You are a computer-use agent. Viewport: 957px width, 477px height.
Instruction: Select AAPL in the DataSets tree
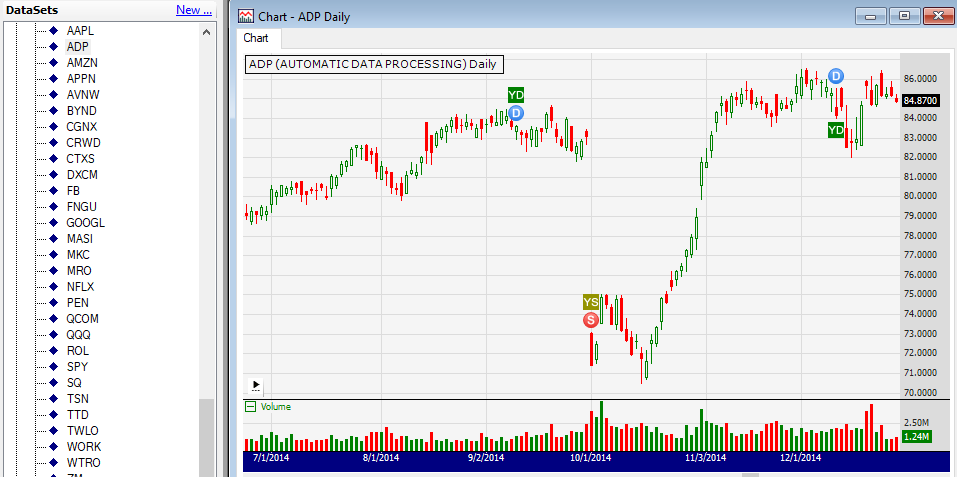click(80, 30)
